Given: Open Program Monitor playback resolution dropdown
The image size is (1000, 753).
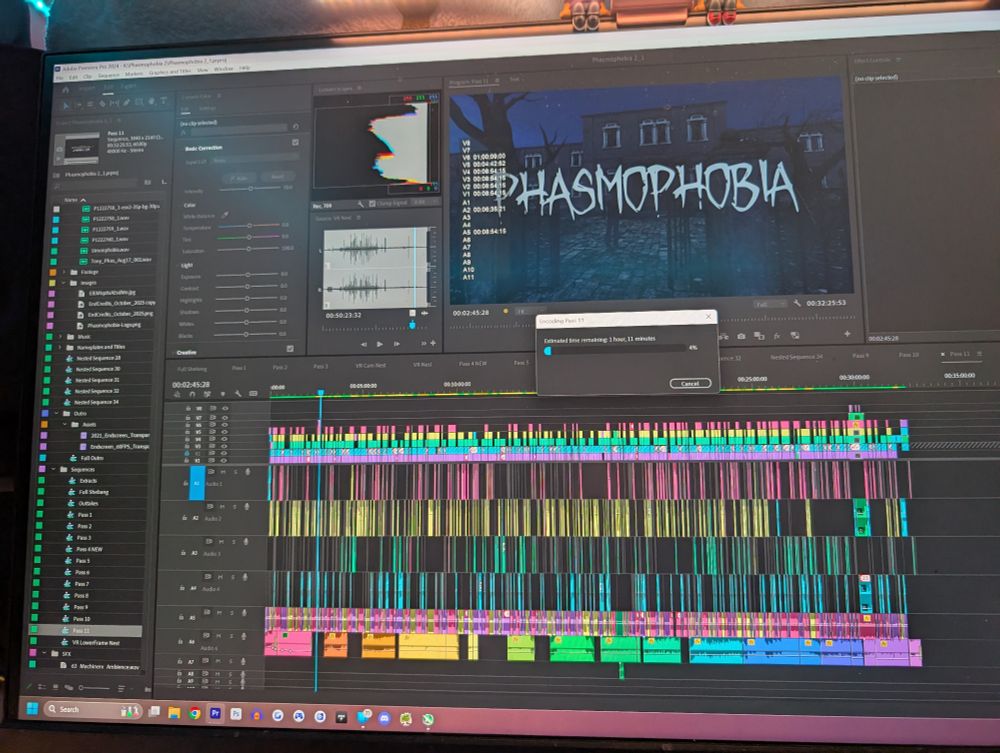Looking at the screenshot, I should (x=770, y=305).
